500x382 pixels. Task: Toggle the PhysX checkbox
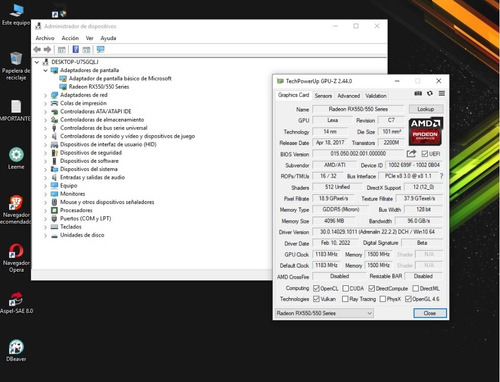click(383, 299)
